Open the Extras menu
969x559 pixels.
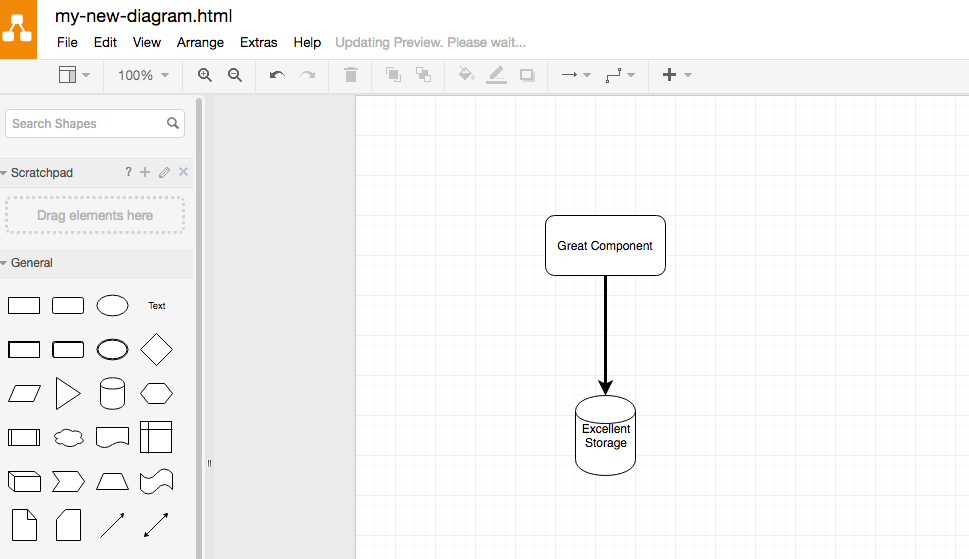pos(259,42)
